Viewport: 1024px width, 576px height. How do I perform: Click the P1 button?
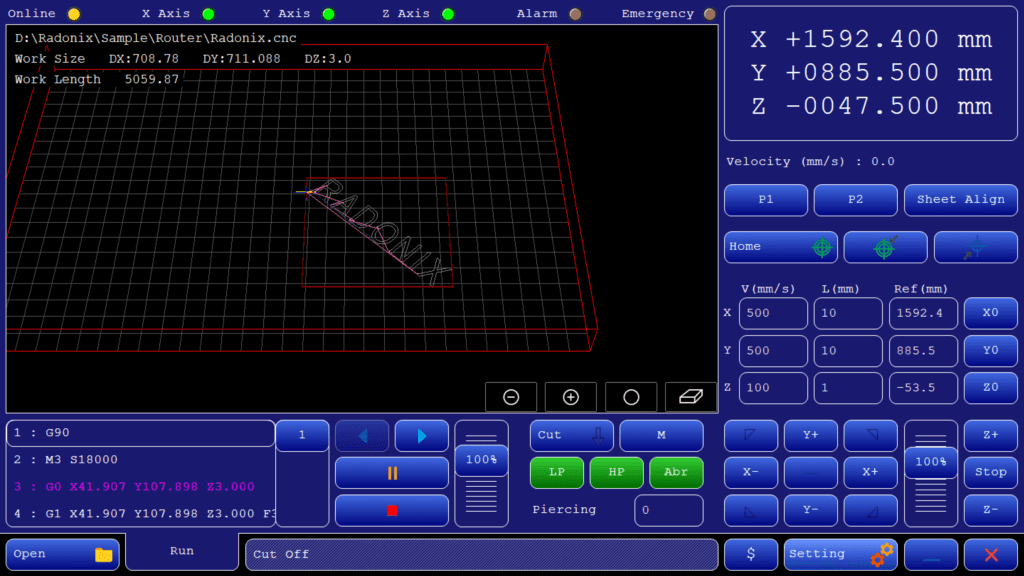(766, 200)
